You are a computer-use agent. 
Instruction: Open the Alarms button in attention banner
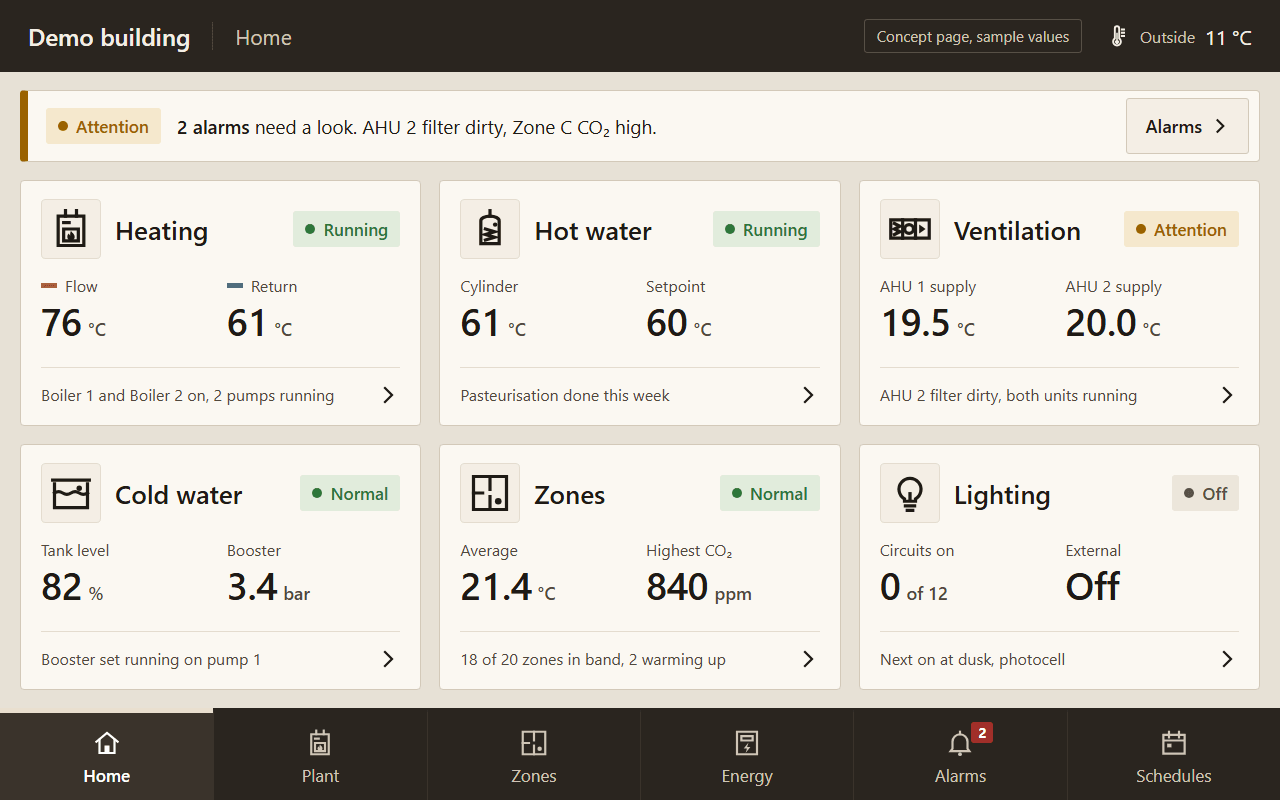pos(1187,126)
